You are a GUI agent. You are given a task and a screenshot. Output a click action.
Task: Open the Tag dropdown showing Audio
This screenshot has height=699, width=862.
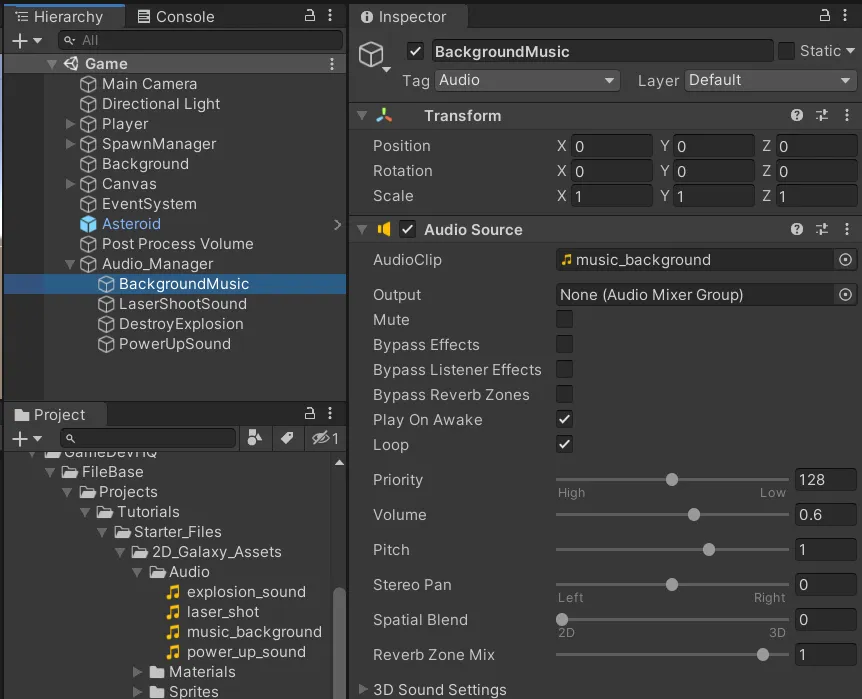pos(527,80)
